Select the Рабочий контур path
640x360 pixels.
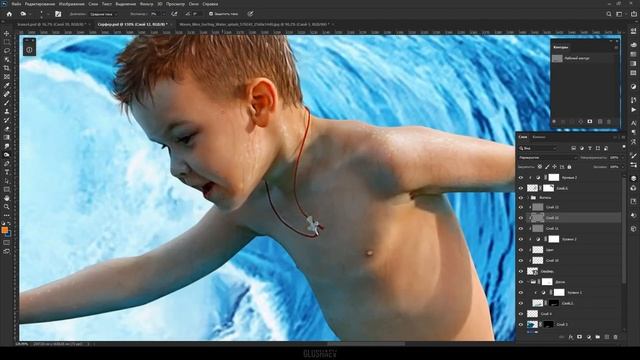pyautogui.click(x=584, y=58)
